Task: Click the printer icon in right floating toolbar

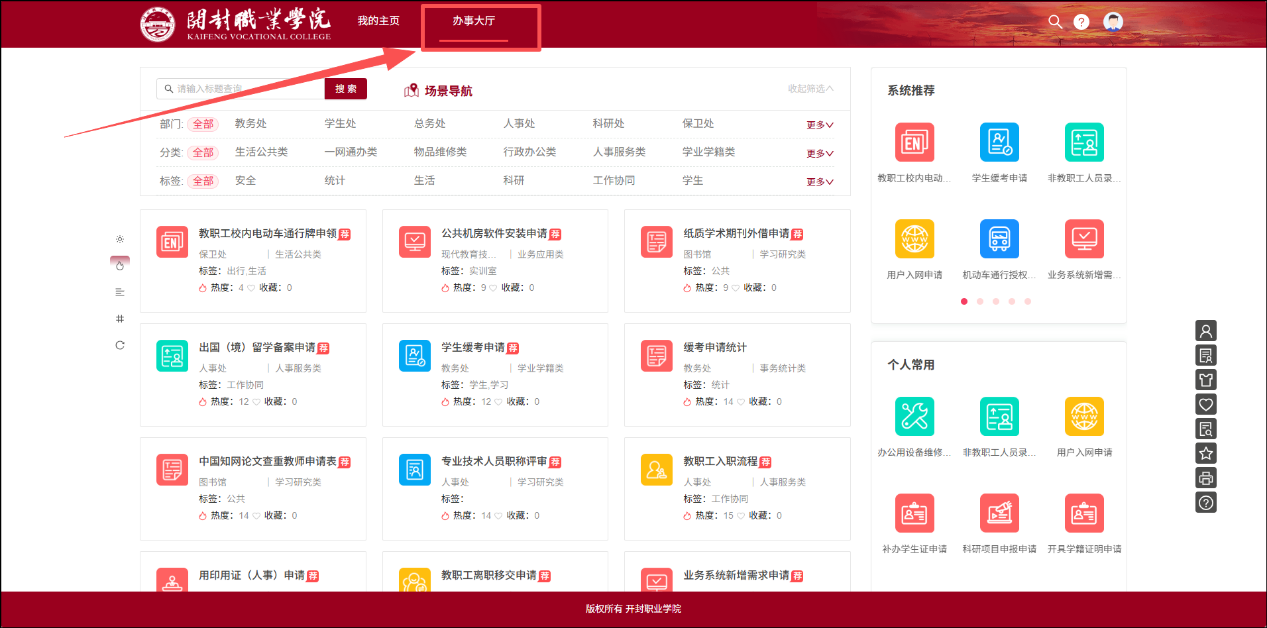Action: click(1206, 478)
